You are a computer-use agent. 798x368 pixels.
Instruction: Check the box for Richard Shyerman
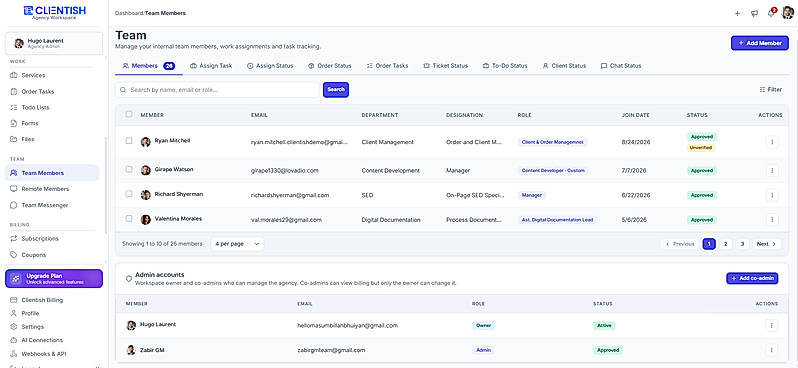pos(129,193)
